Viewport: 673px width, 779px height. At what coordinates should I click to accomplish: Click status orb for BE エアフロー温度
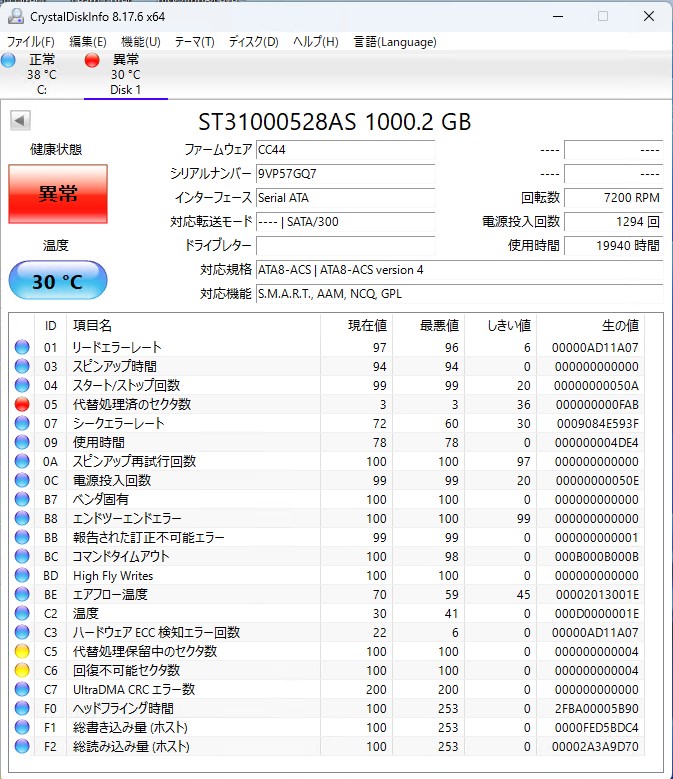[x=22, y=594]
